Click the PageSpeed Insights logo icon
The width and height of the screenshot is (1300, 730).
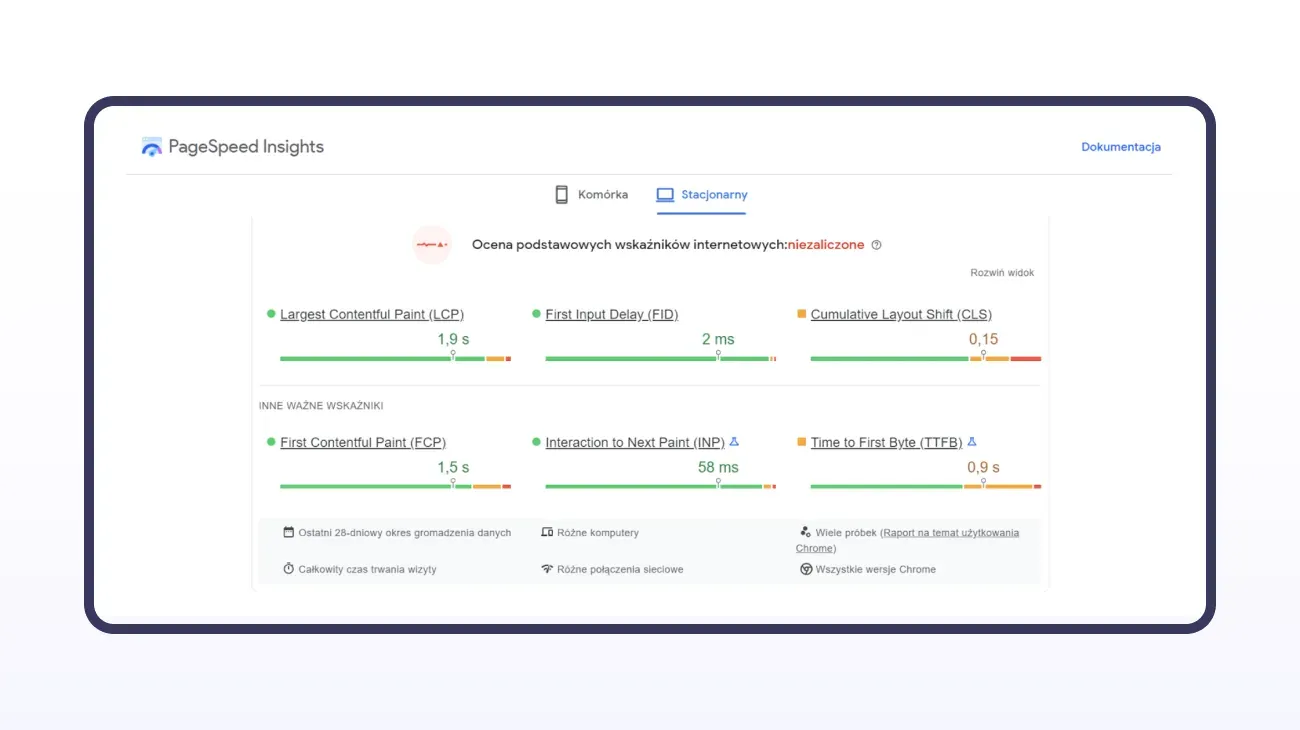(x=152, y=147)
